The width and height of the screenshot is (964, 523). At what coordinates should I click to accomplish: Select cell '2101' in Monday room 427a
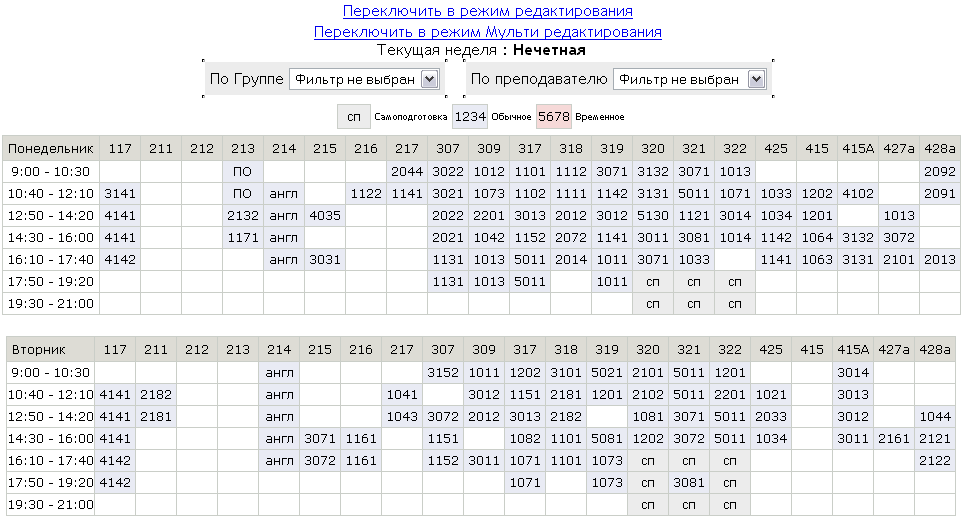[x=899, y=260]
